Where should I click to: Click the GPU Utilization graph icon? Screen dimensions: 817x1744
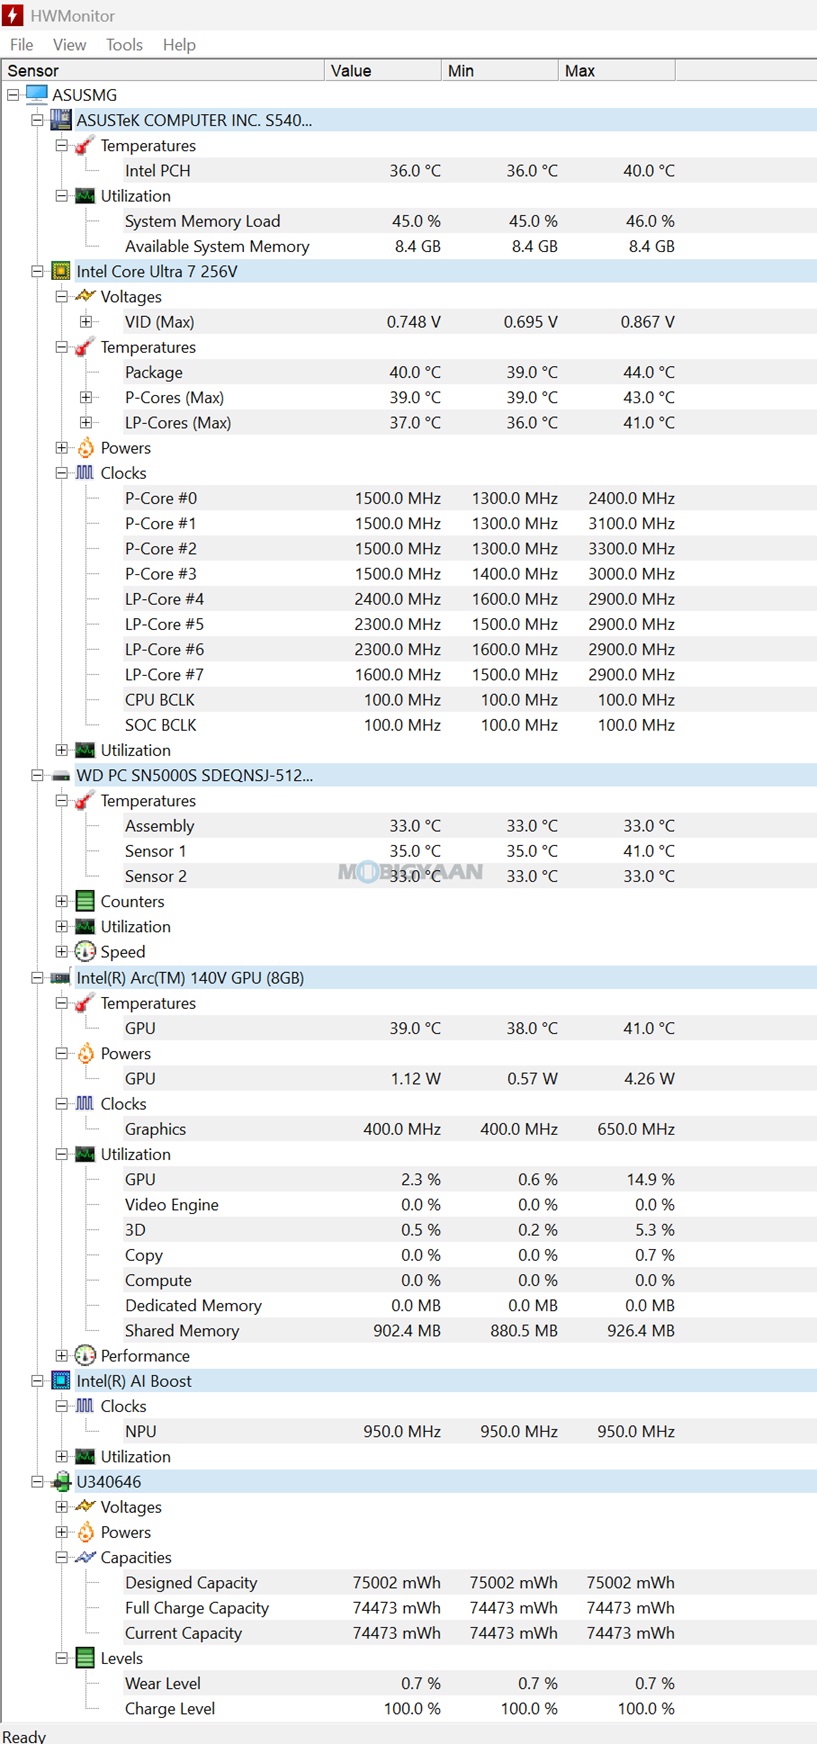(x=85, y=1154)
